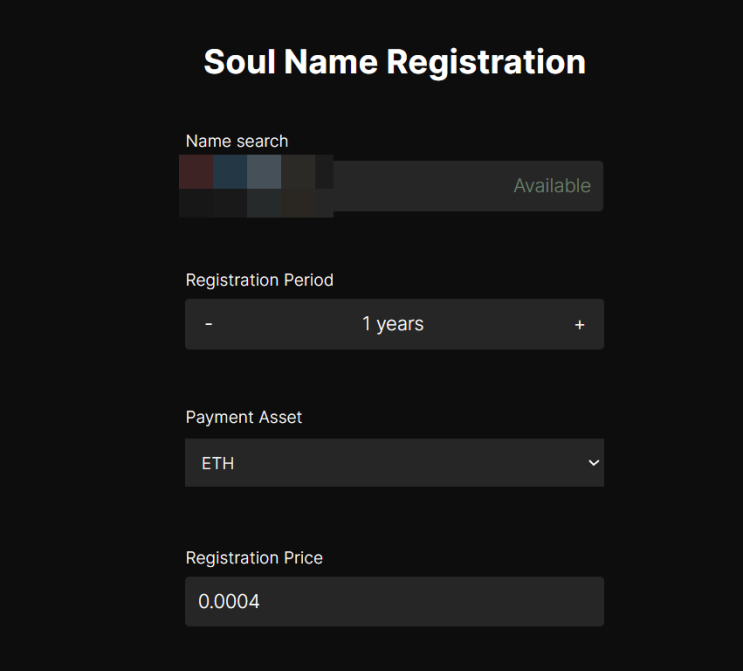
Task: Open the Payment Asset dropdown
Action: pyautogui.click(x=394, y=463)
